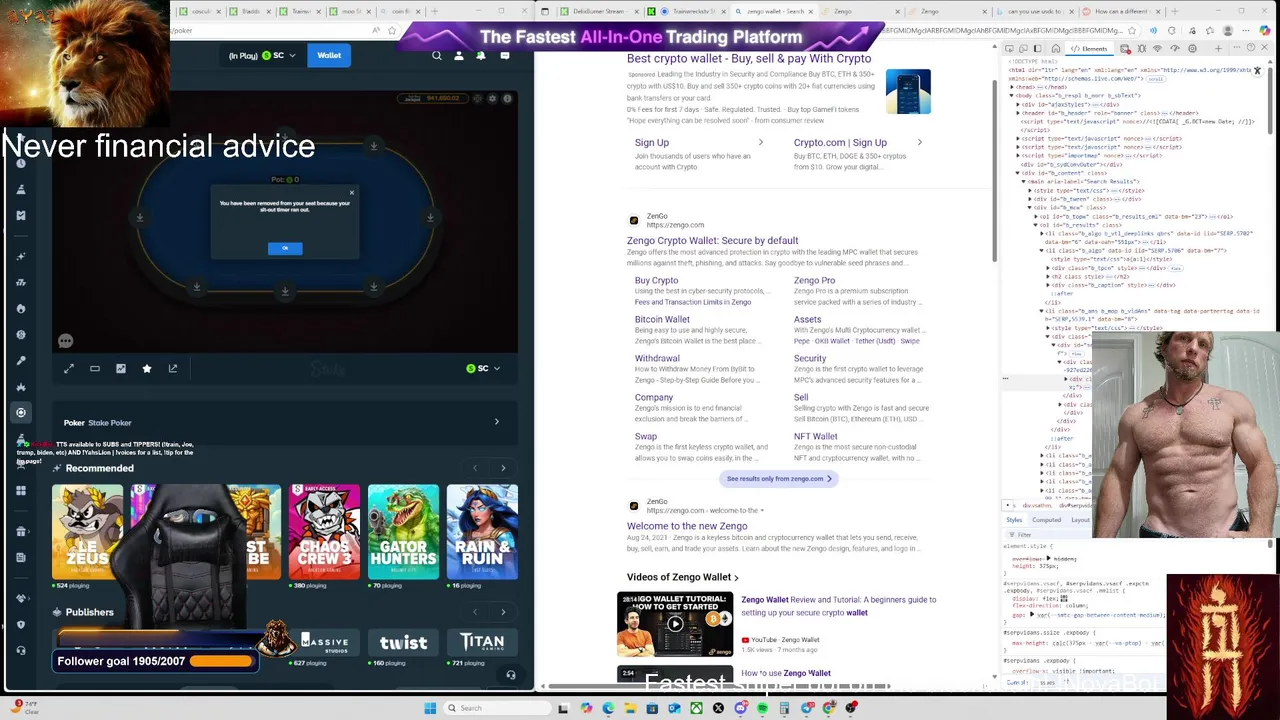
Task: Collapse the body node in DevTools tree
Action: click(1012, 96)
